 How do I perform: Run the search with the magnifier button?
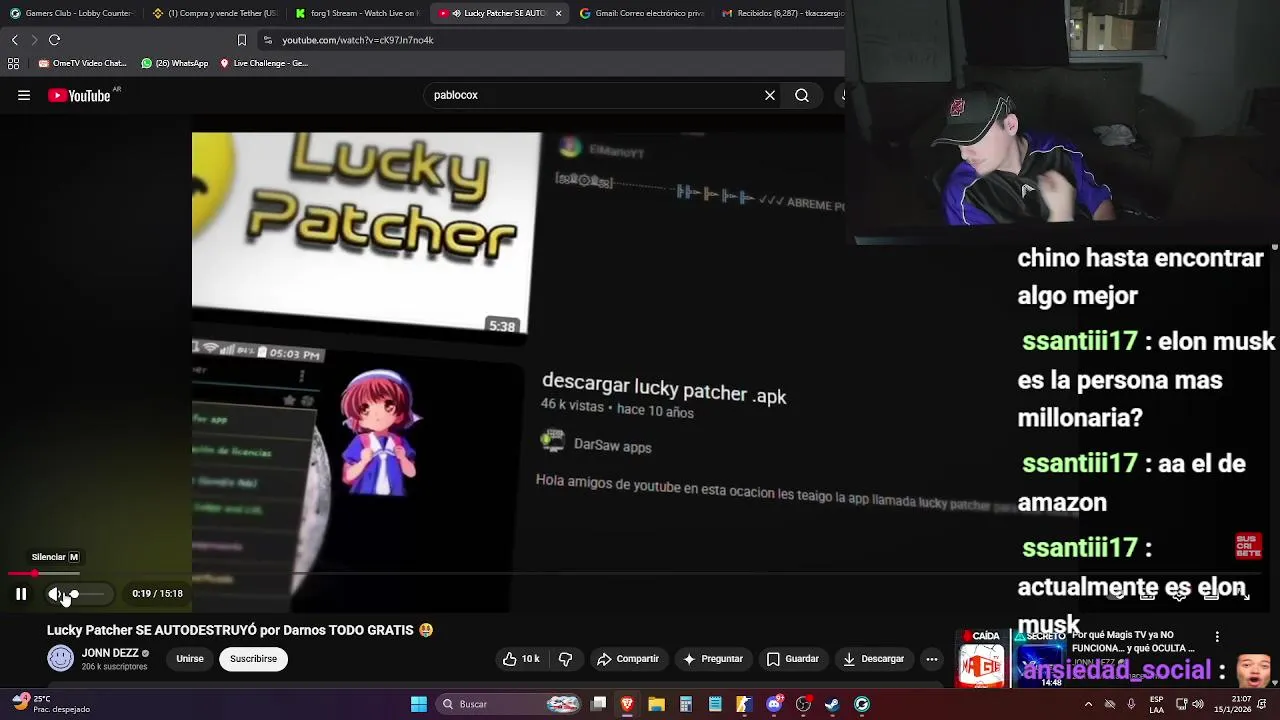802,95
